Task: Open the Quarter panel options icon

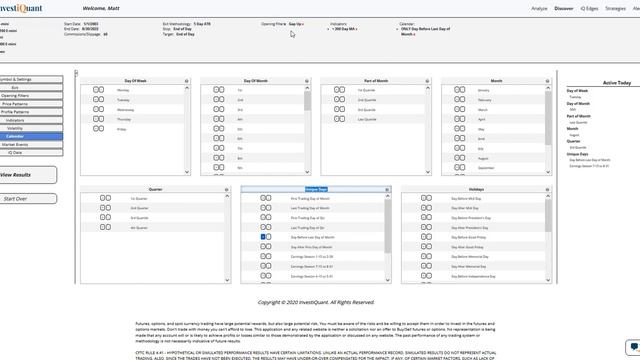Action: [227, 189]
